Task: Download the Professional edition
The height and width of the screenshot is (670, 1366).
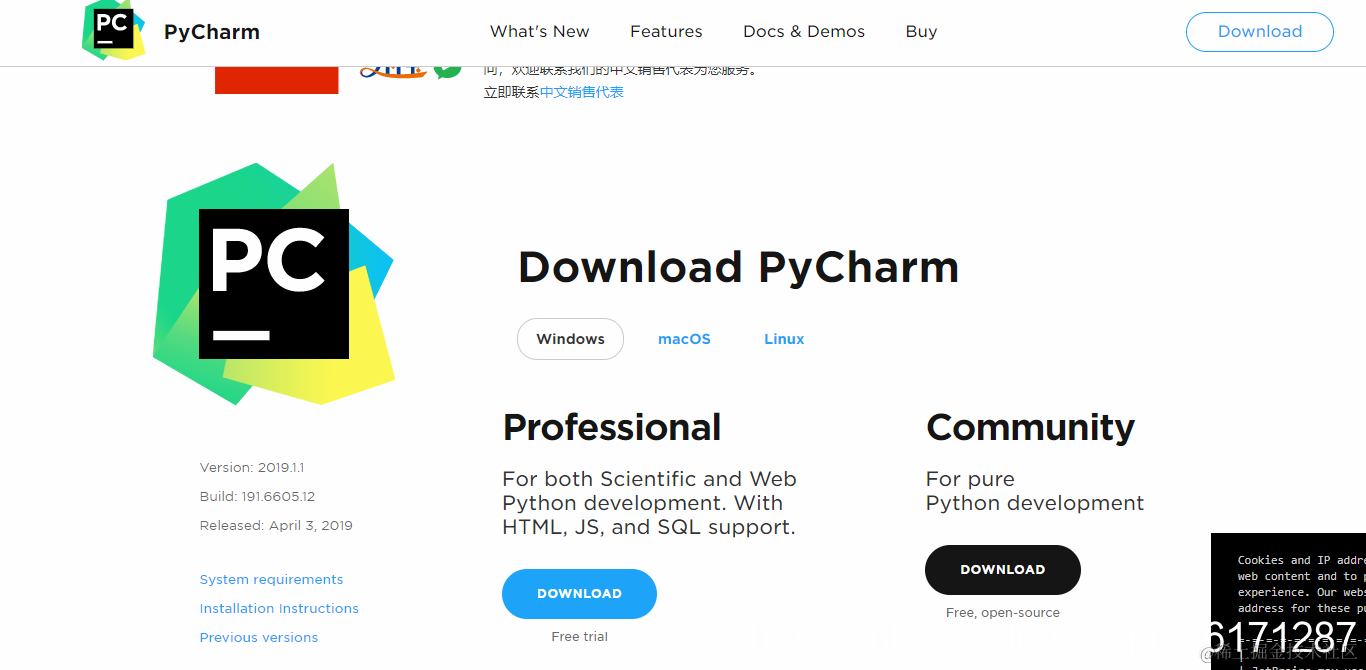Action: 579,594
